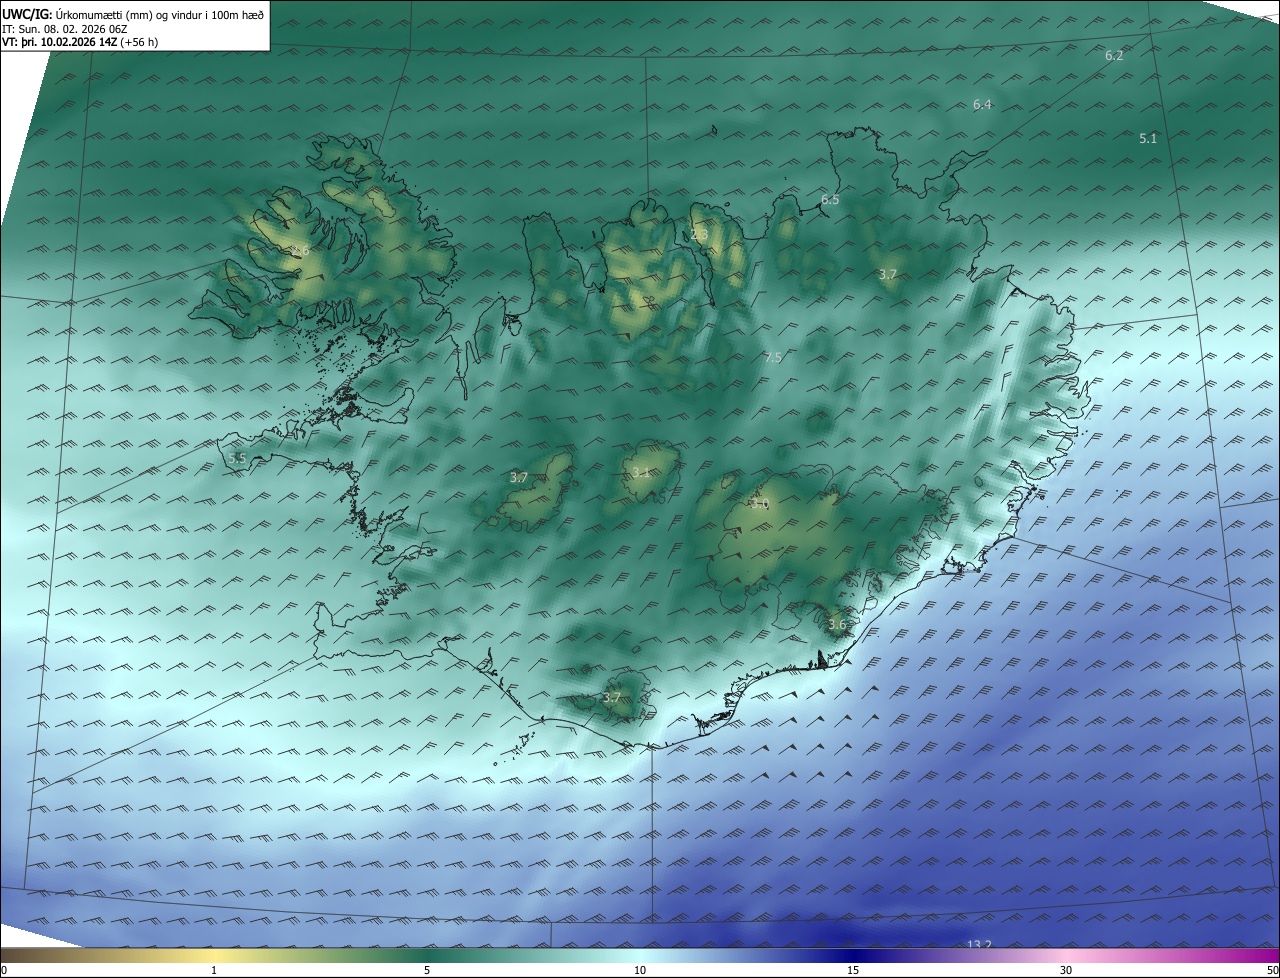Click the 3.0 value on Vatnajökull glacier
Viewport: 1280px width, 978px height.
pyautogui.click(x=760, y=505)
